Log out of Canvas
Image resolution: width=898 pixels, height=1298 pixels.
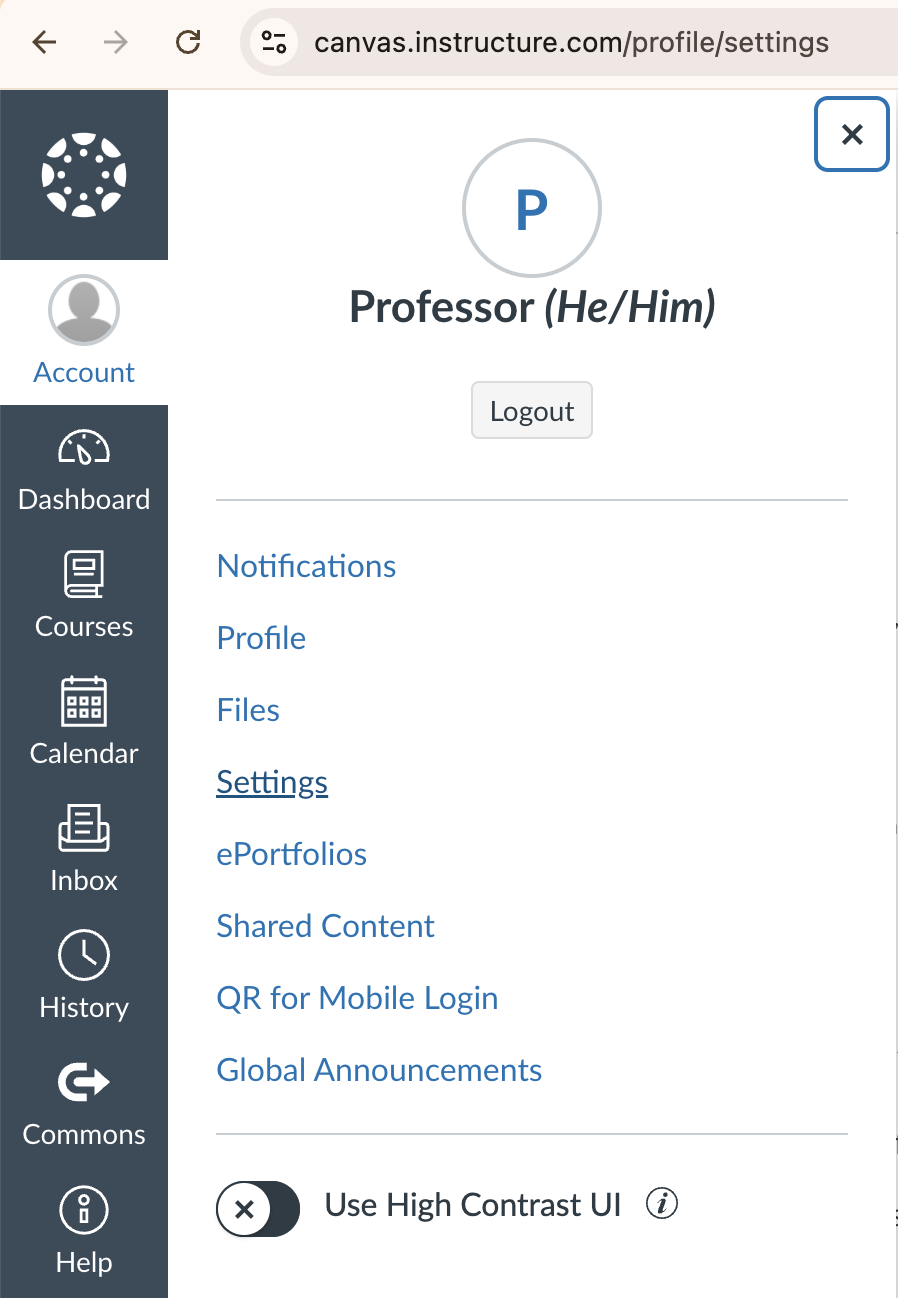(x=531, y=410)
